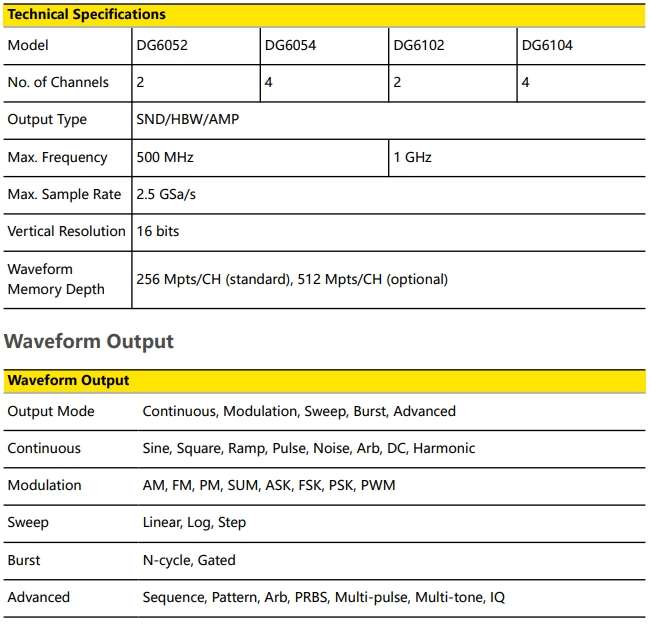Click the large Waveform Output section heading

(89, 341)
